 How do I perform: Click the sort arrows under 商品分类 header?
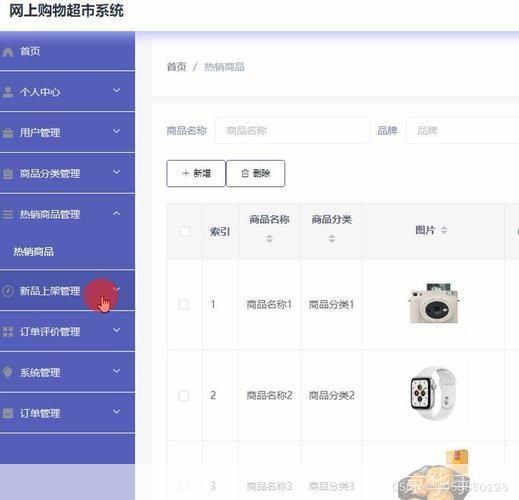pyautogui.click(x=332, y=238)
